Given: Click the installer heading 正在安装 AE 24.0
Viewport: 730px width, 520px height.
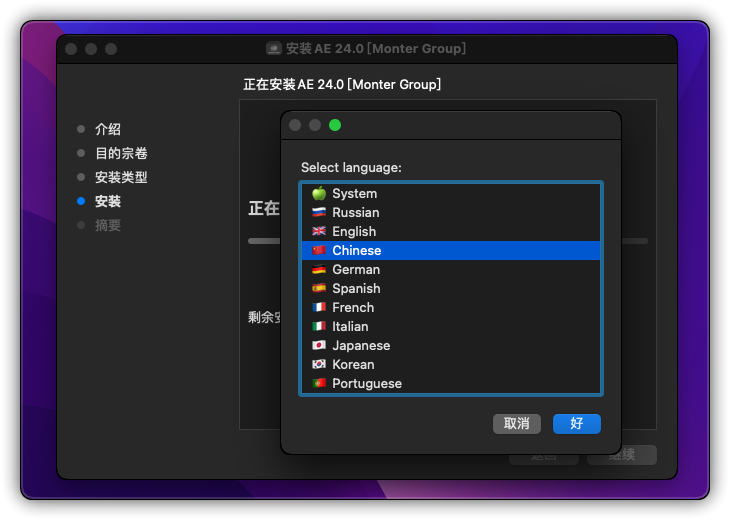Looking at the screenshot, I should click(x=342, y=84).
